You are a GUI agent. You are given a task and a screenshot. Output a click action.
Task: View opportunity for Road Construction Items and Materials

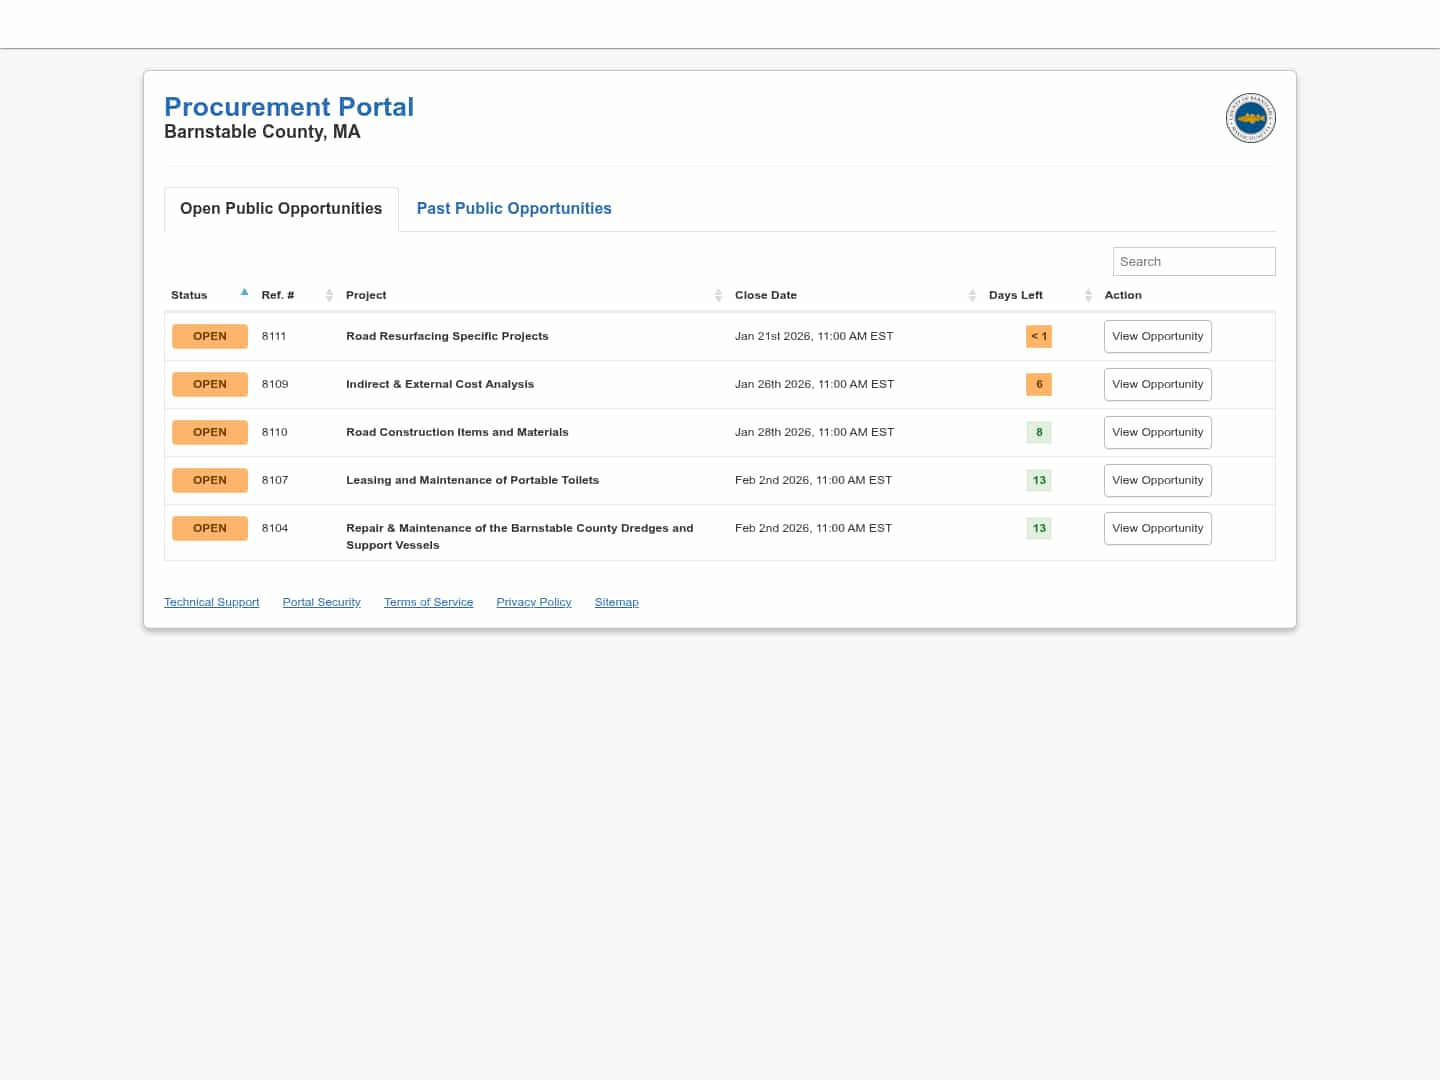[1157, 433]
